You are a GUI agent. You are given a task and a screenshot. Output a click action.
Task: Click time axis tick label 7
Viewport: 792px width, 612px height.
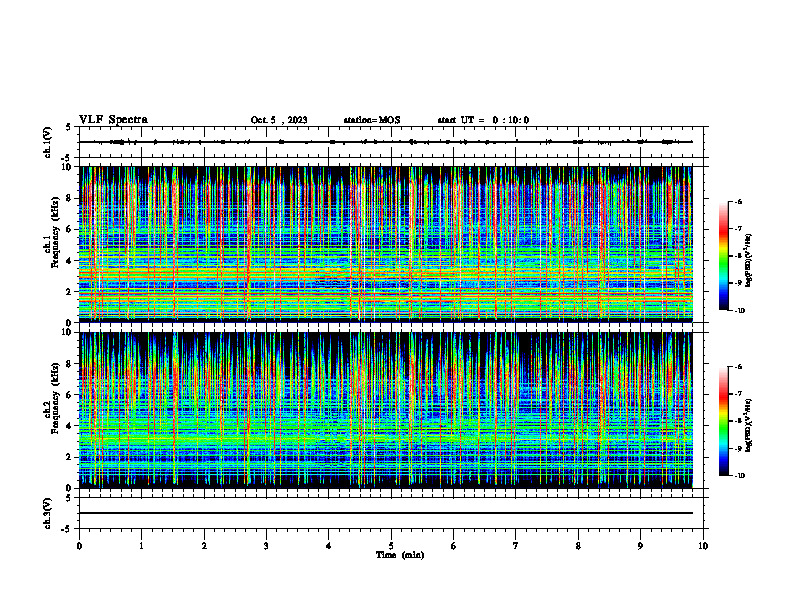(516, 546)
